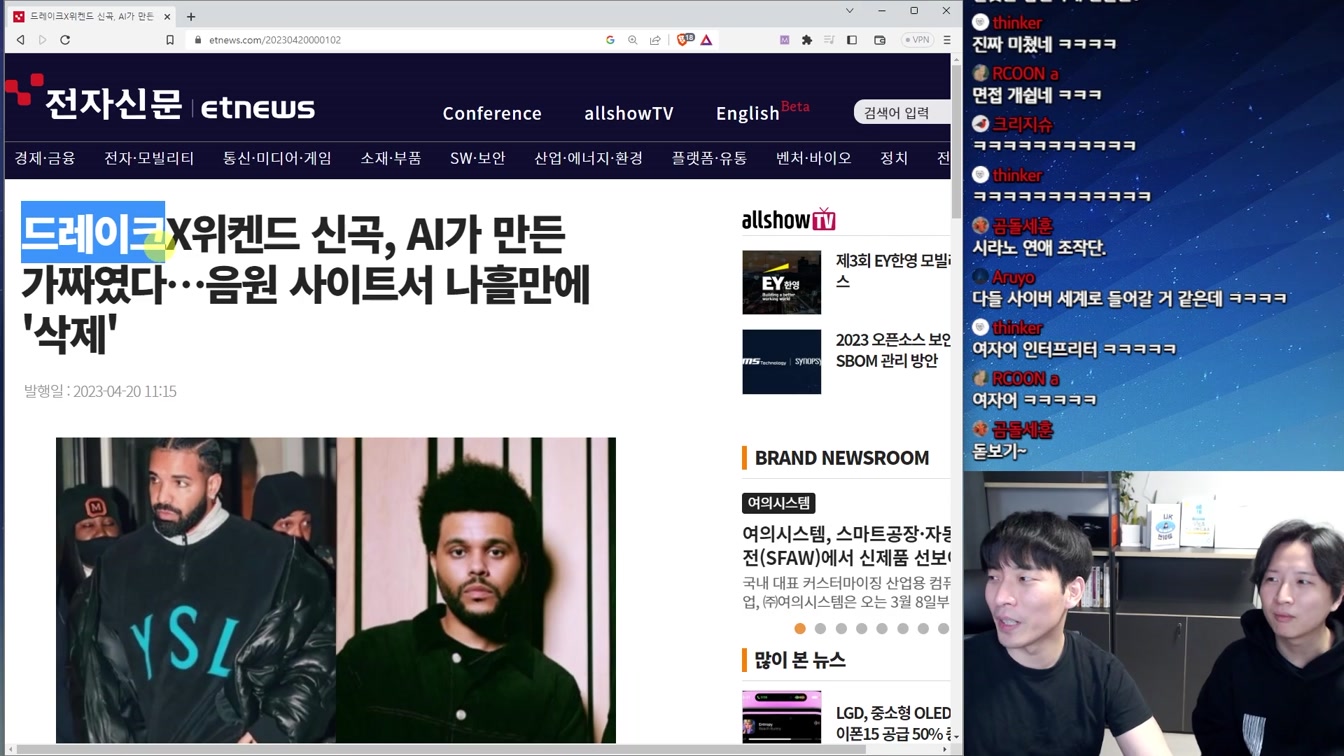Open the zoom magnifier in the address bar
The width and height of the screenshot is (1344, 756).
click(x=632, y=40)
